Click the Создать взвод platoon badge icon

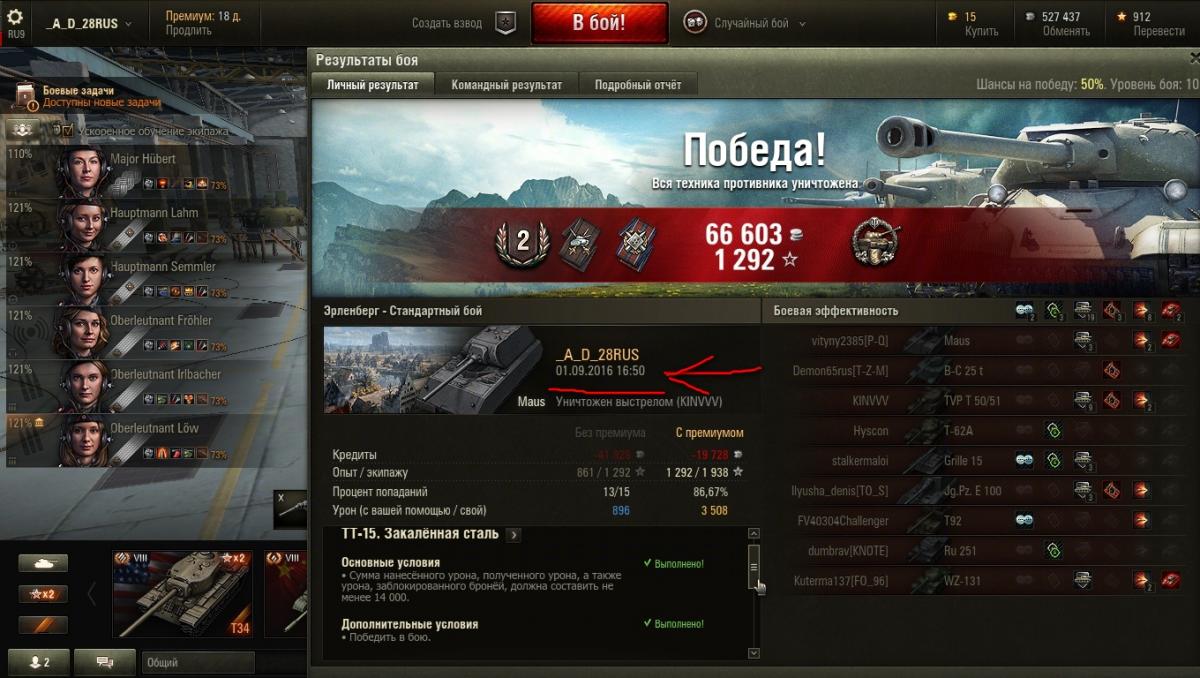point(506,23)
